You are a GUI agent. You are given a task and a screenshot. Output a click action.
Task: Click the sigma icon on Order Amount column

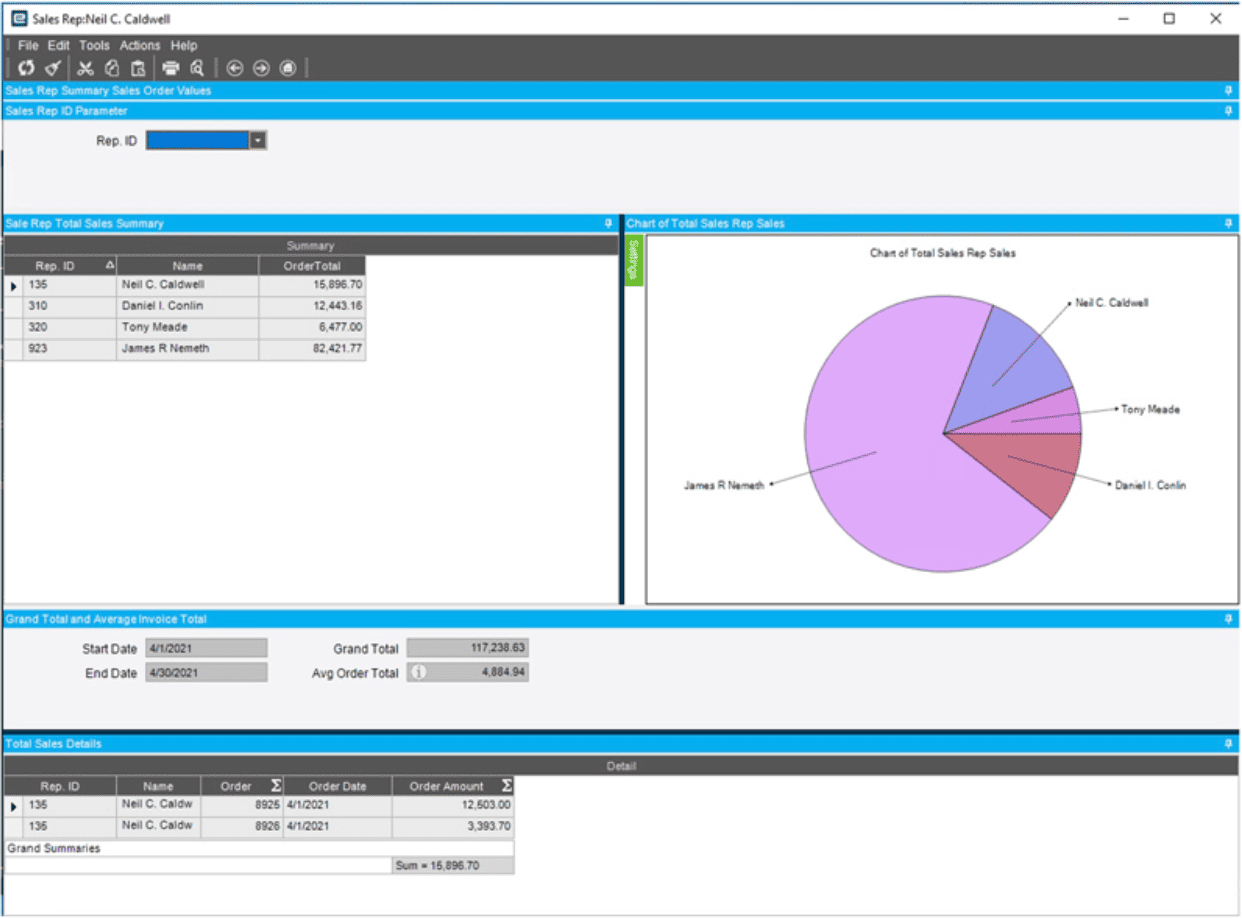tap(507, 786)
